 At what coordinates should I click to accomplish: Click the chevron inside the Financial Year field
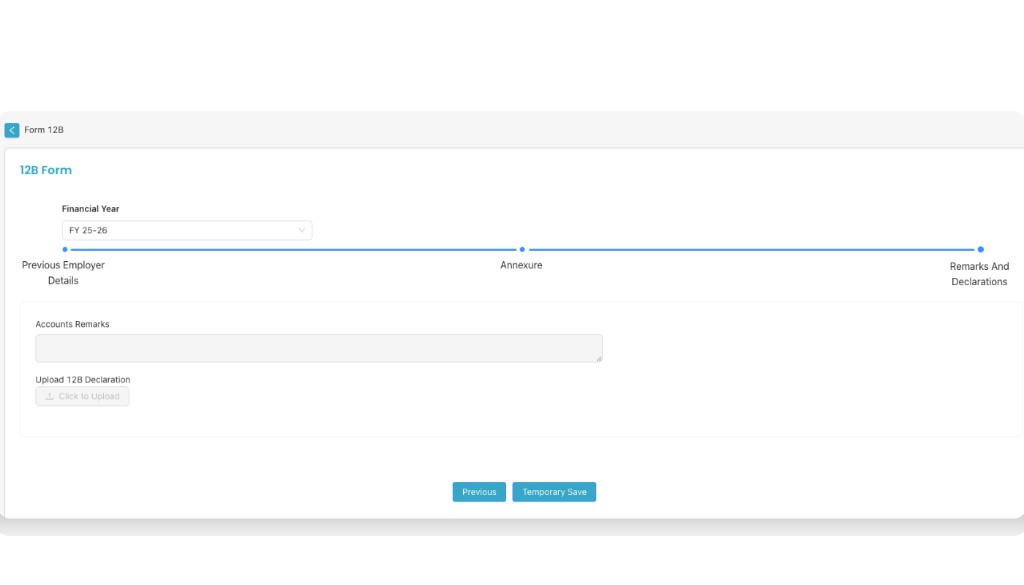[301, 230]
